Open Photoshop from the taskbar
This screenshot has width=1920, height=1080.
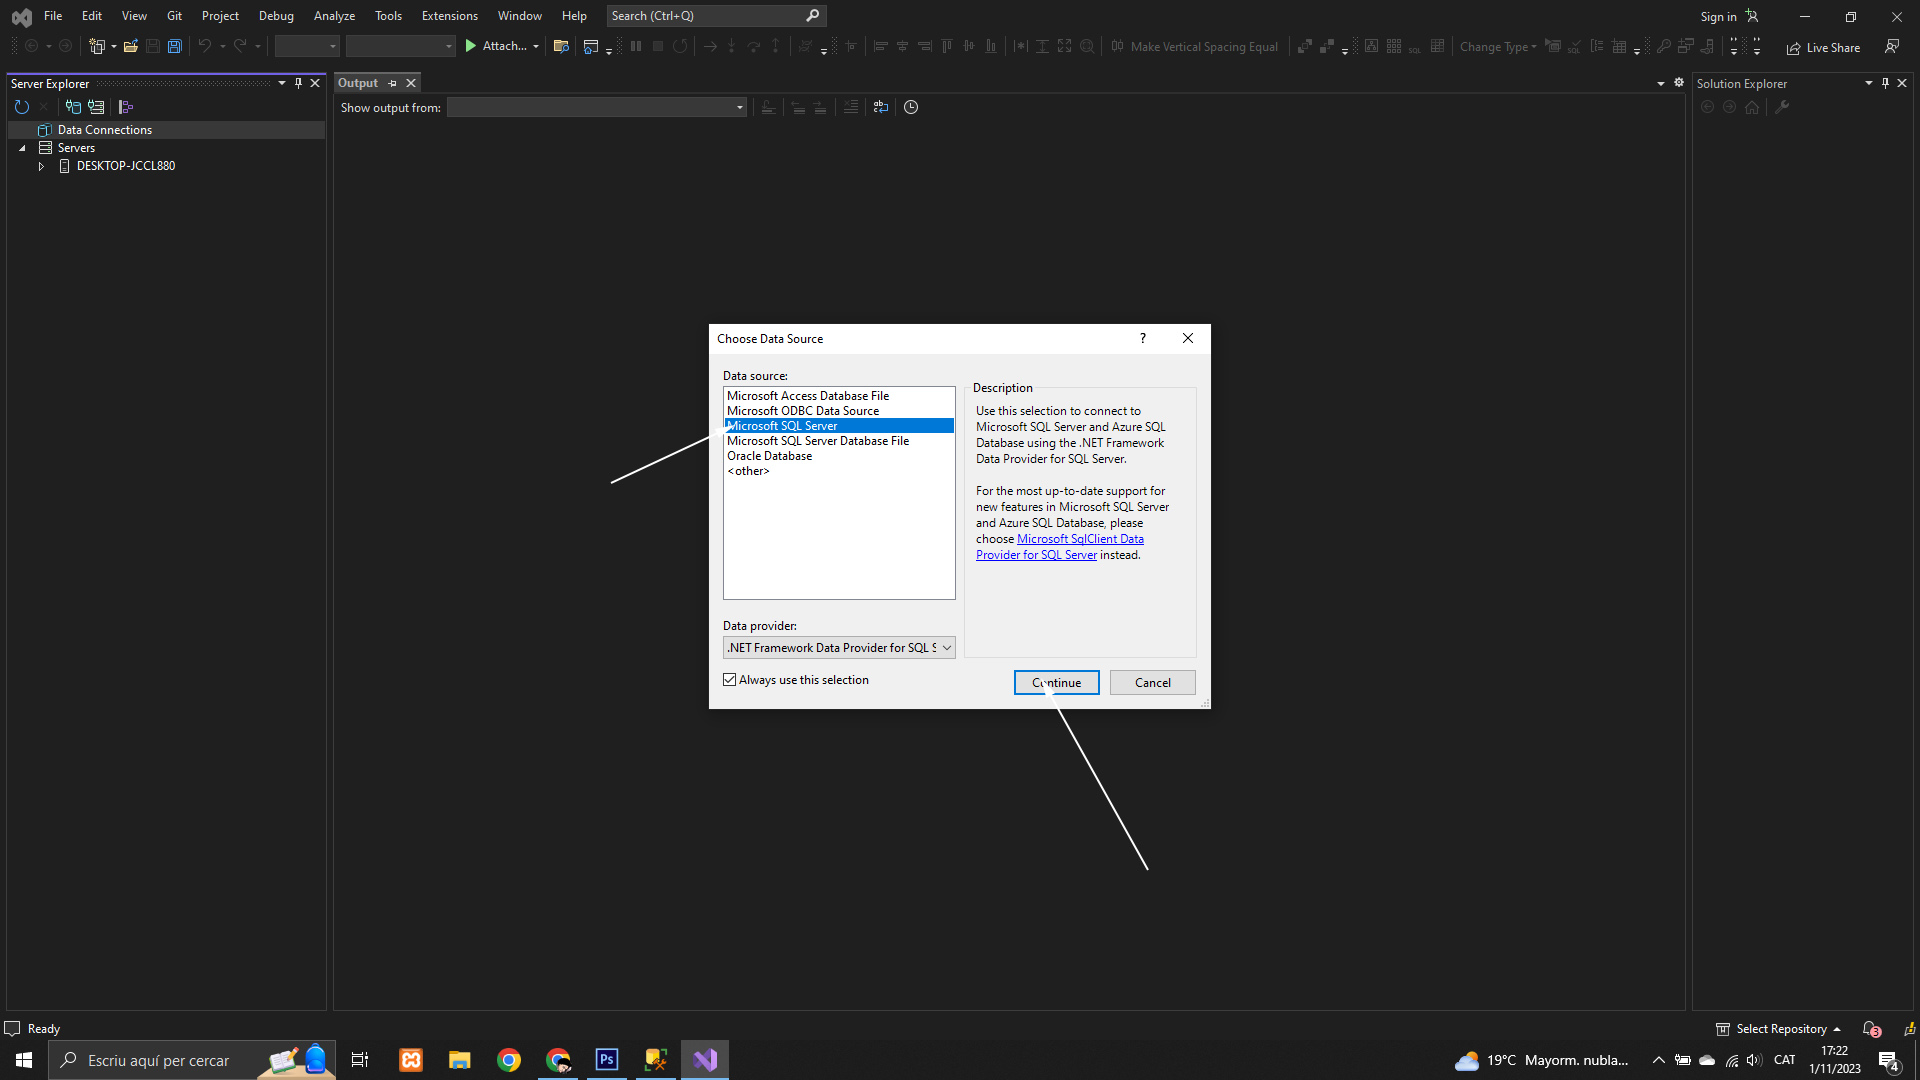tap(607, 1060)
